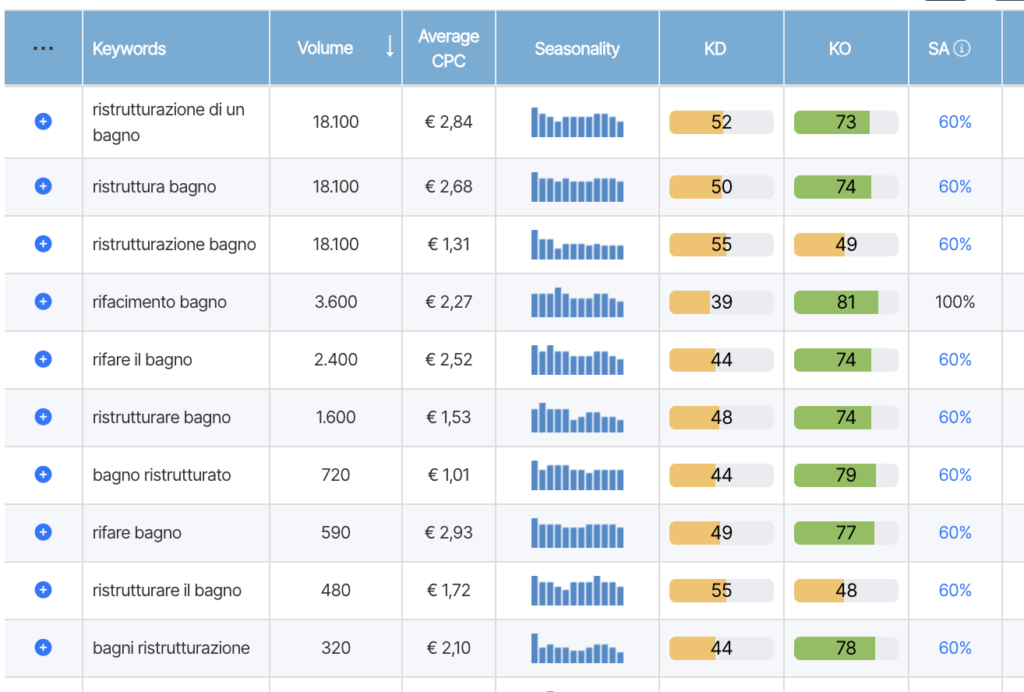The image size is (1024, 692).
Task: Expand row 'ristrutturazione bagno' with plus icon
Action: pos(43,244)
